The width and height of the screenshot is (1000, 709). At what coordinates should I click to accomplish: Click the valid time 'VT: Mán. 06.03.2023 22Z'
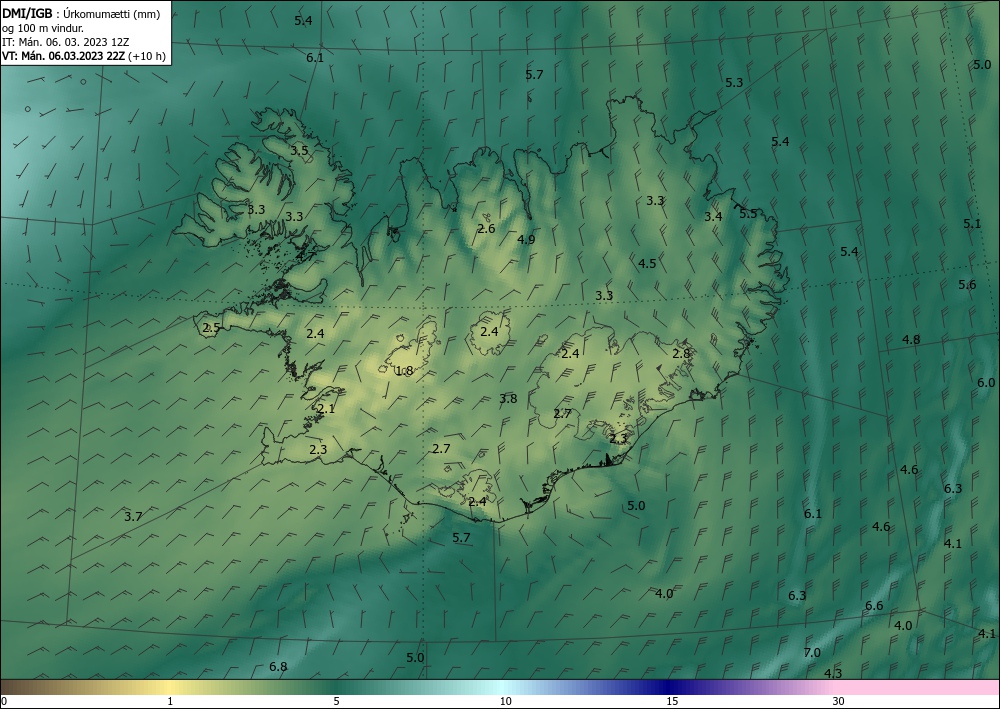pyautogui.click(x=64, y=56)
